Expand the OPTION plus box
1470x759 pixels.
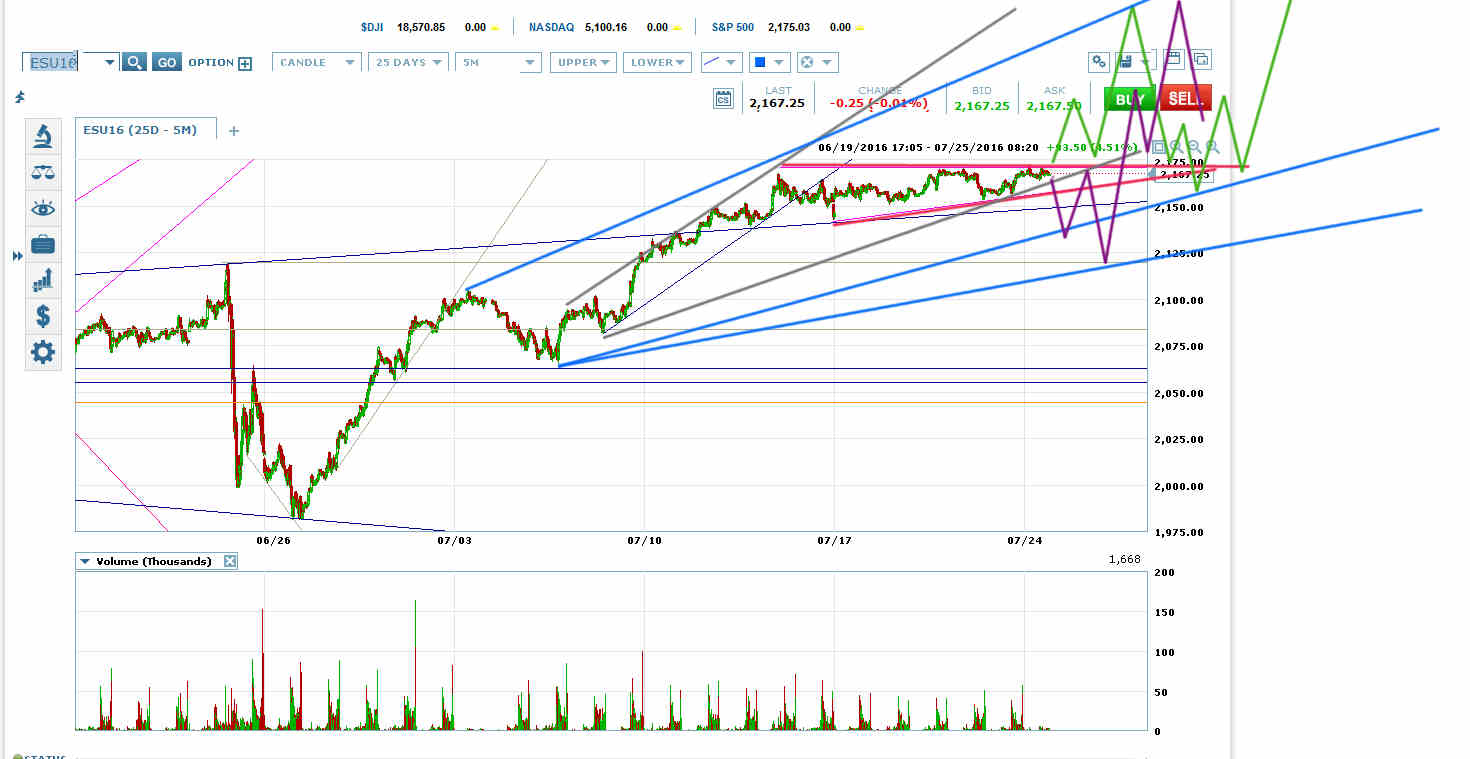[245, 63]
